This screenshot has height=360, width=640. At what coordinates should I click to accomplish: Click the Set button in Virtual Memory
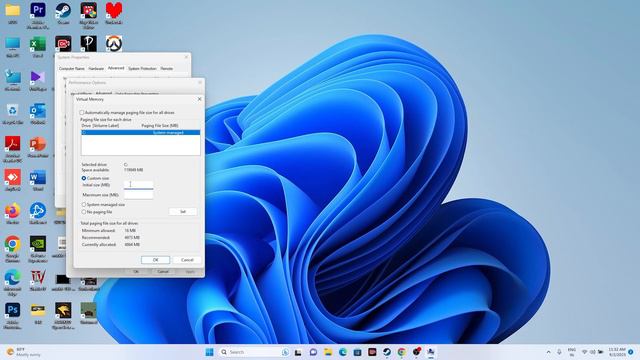coord(183,211)
